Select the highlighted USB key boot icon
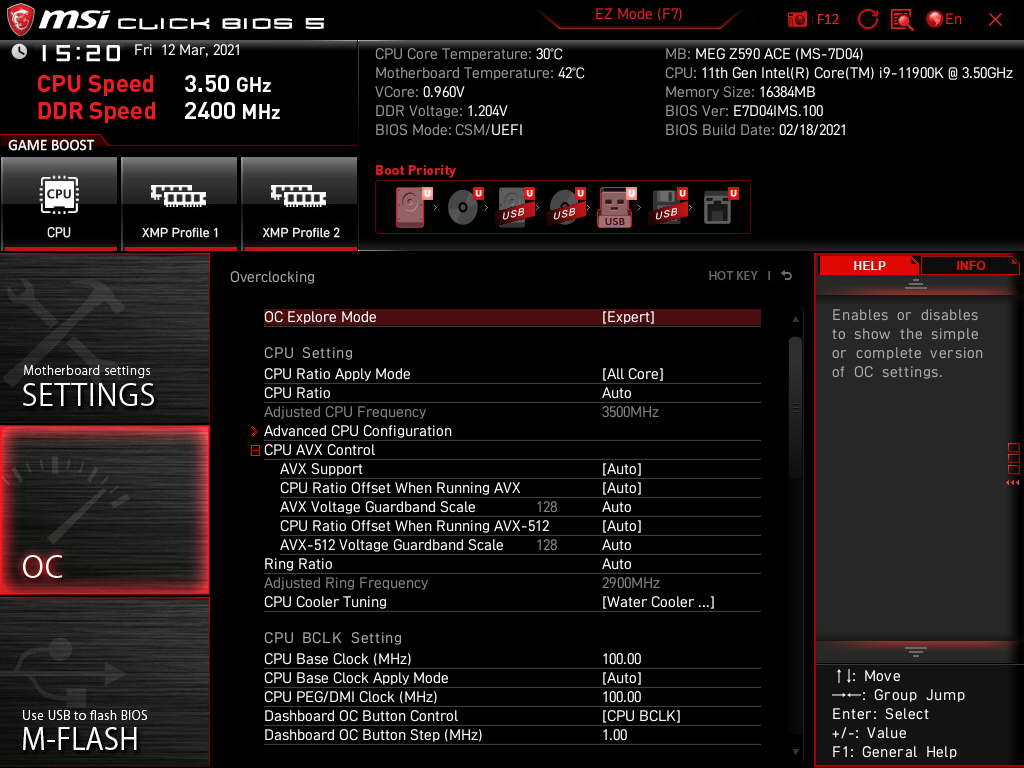Screen dimensions: 1024x768 pyautogui.click(x=616, y=206)
